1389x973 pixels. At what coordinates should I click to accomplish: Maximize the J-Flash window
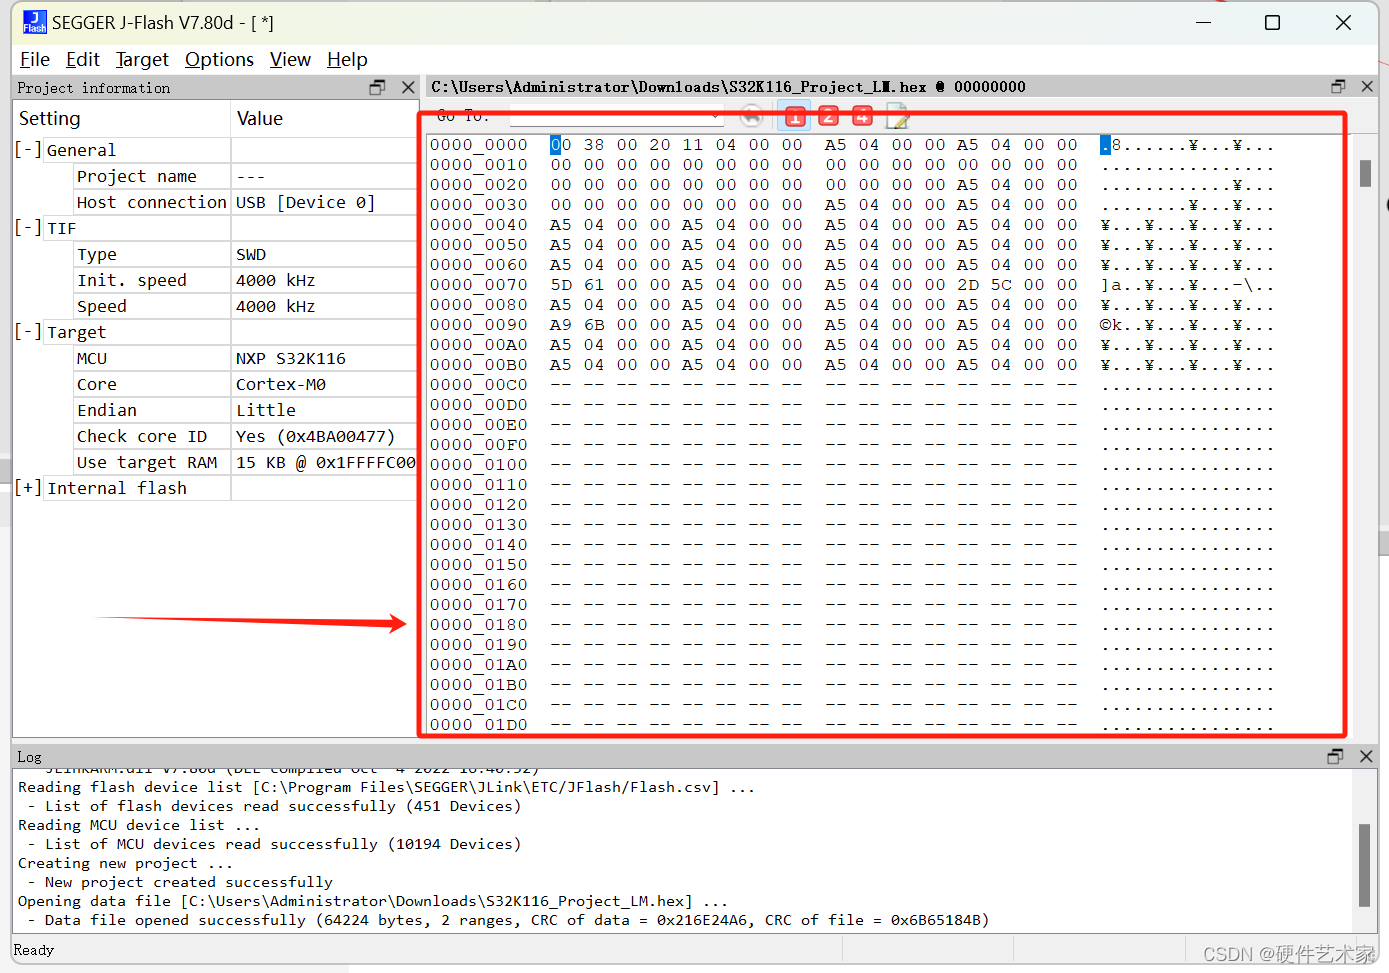point(1272,22)
